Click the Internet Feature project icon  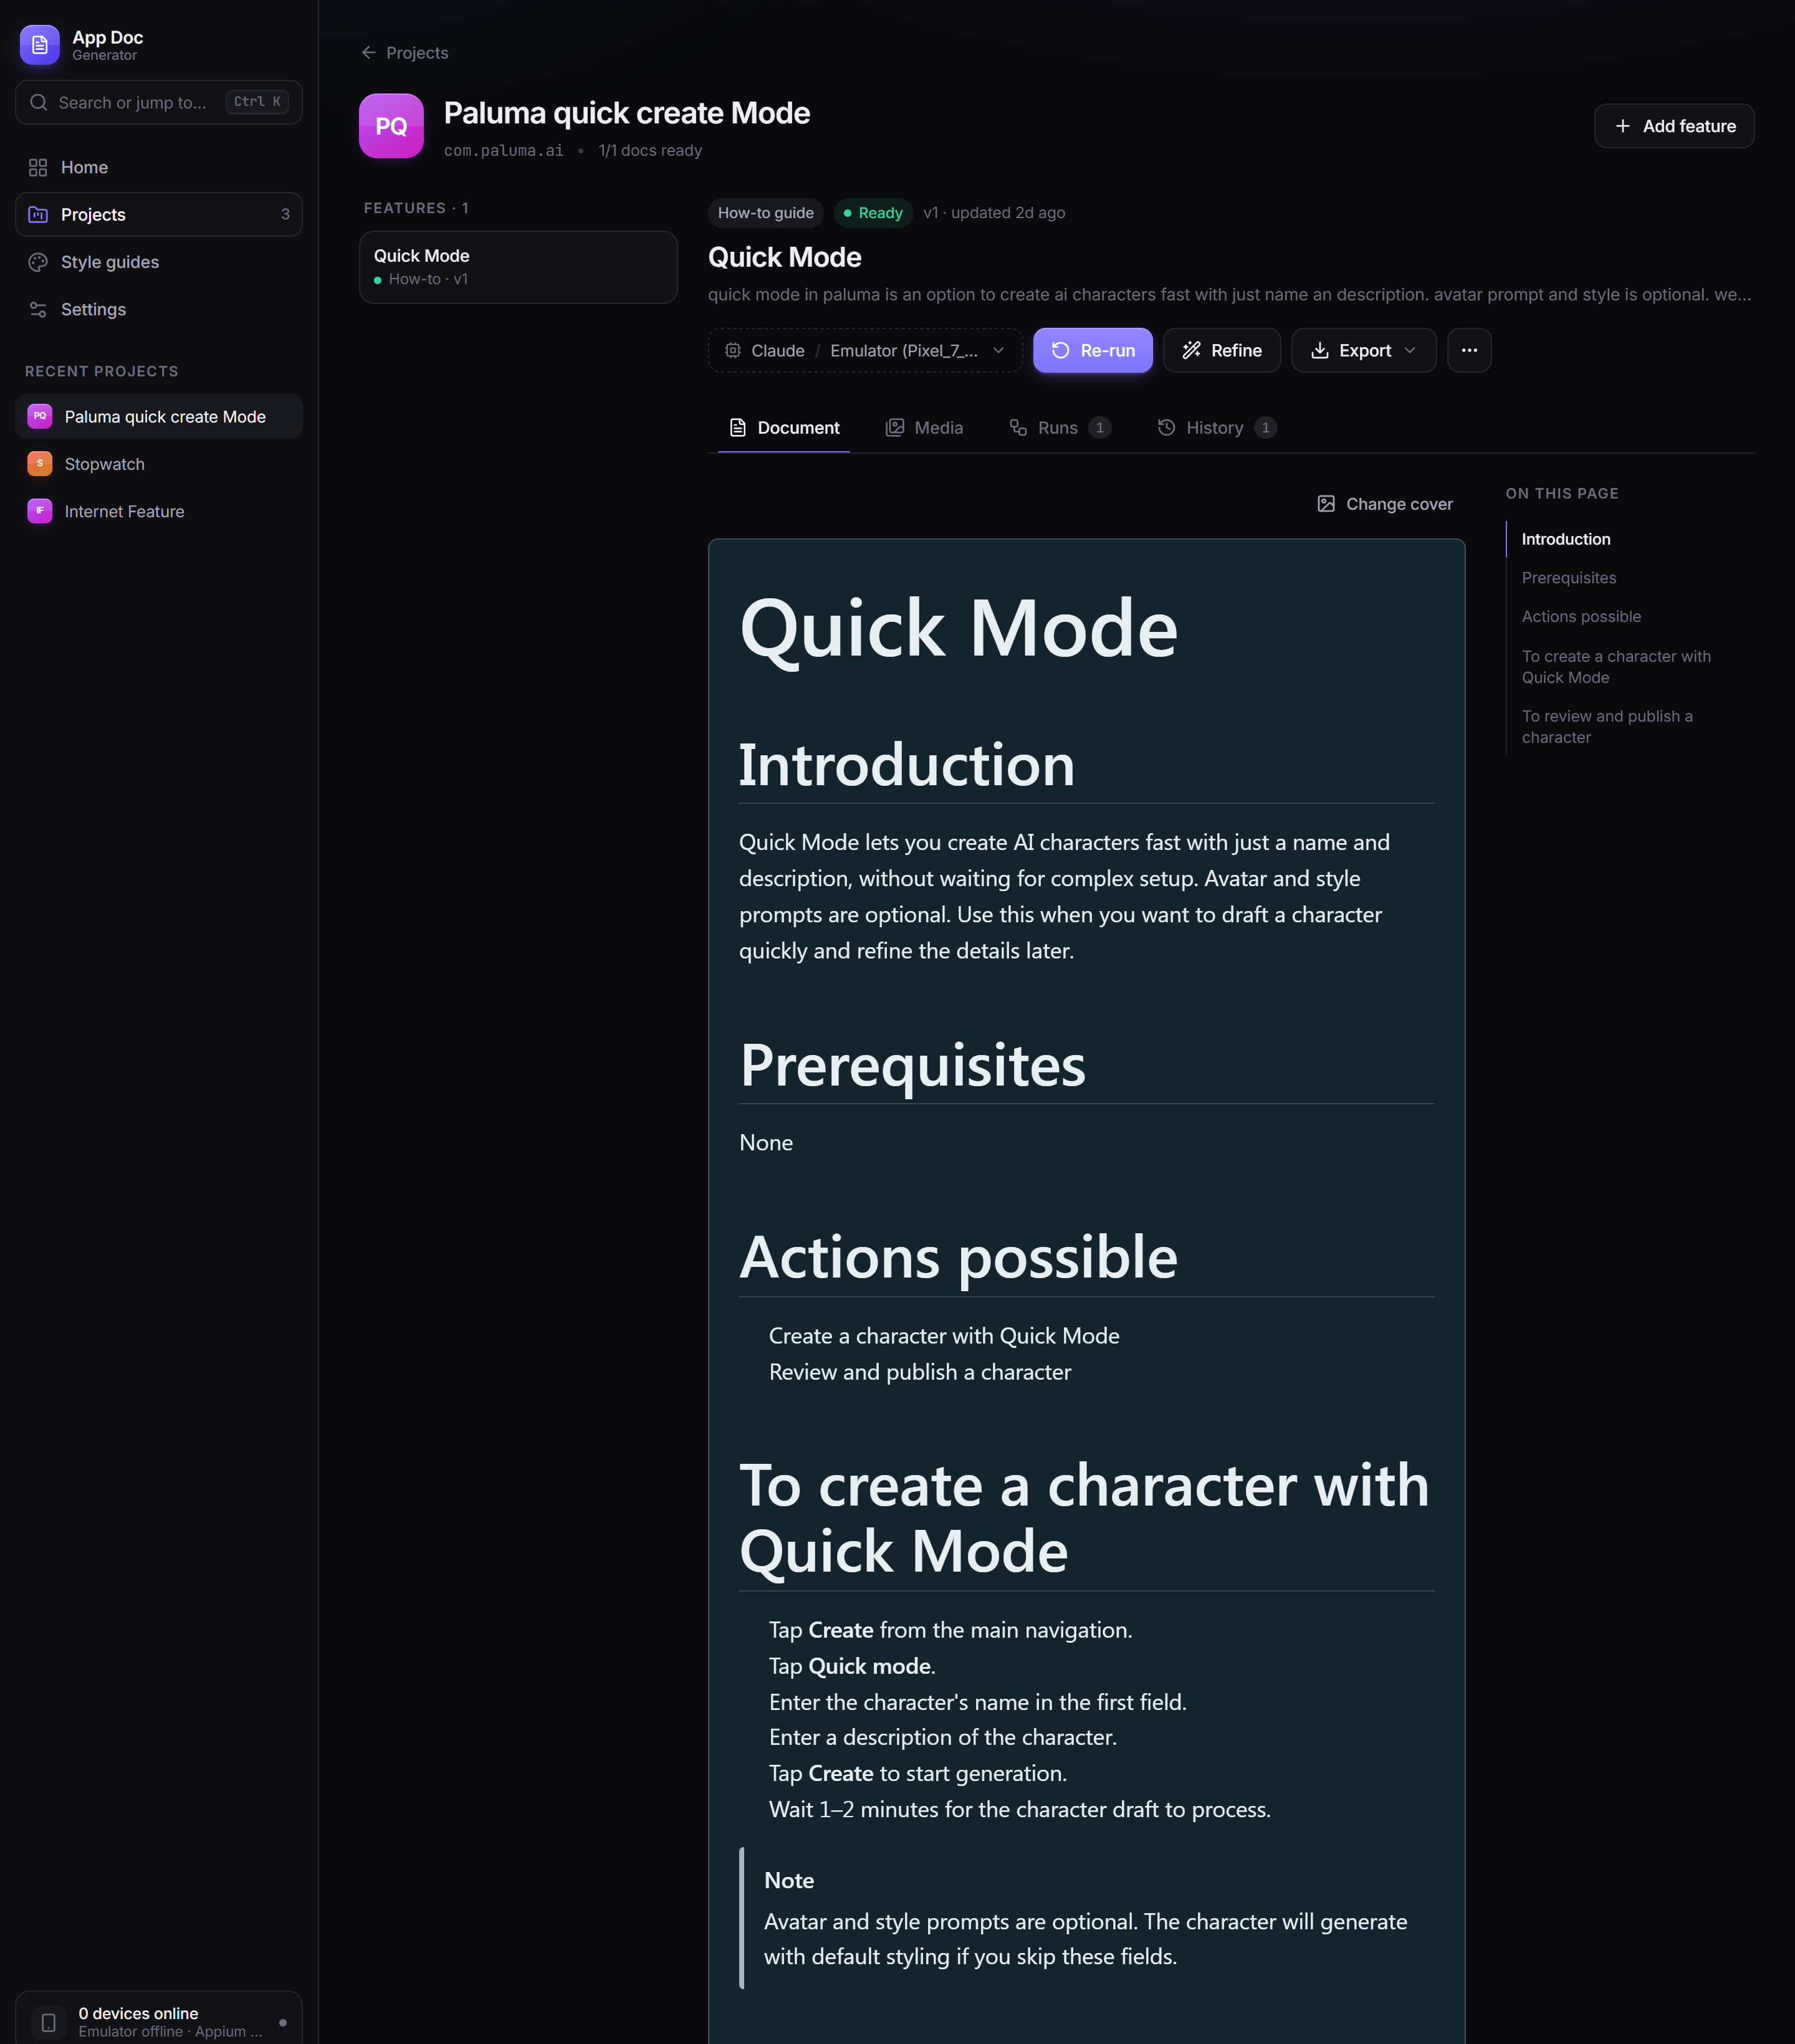click(40, 511)
